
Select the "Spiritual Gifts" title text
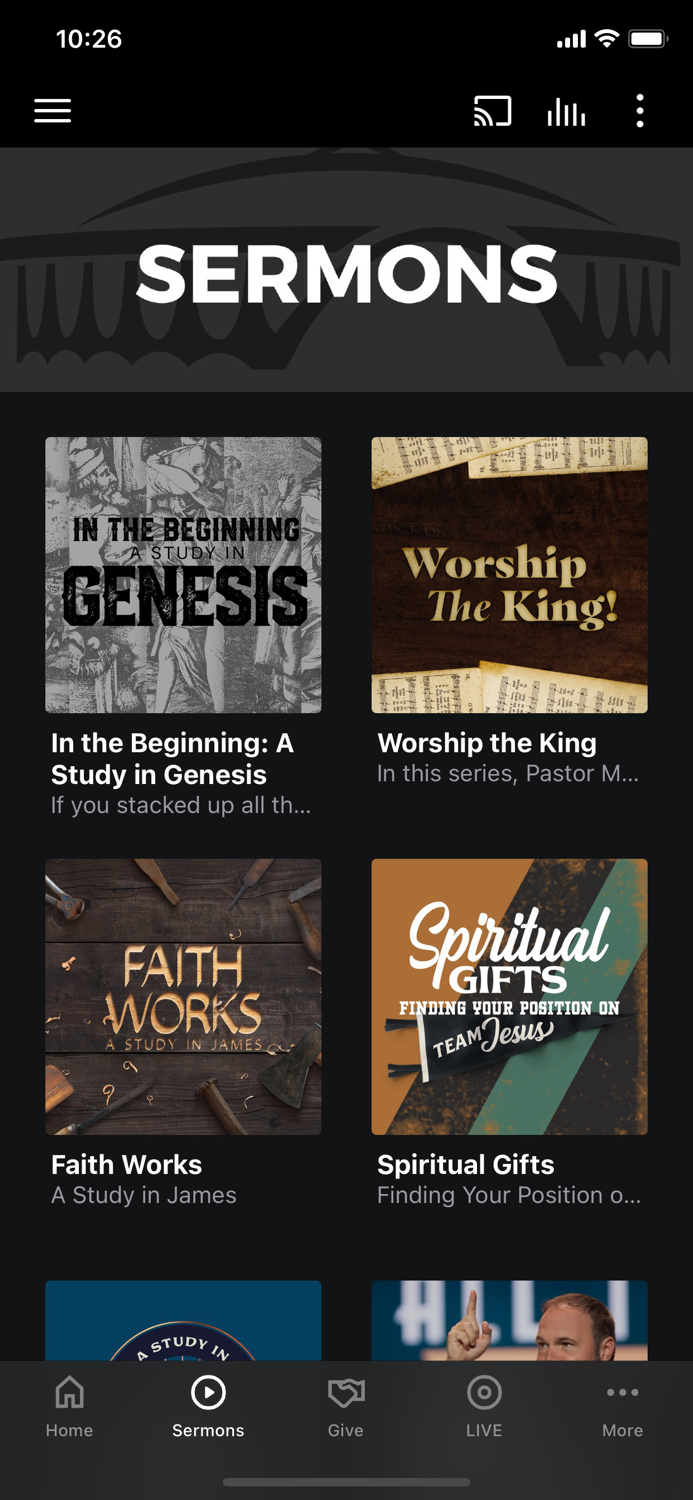pyautogui.click(x=466, y=1165)
